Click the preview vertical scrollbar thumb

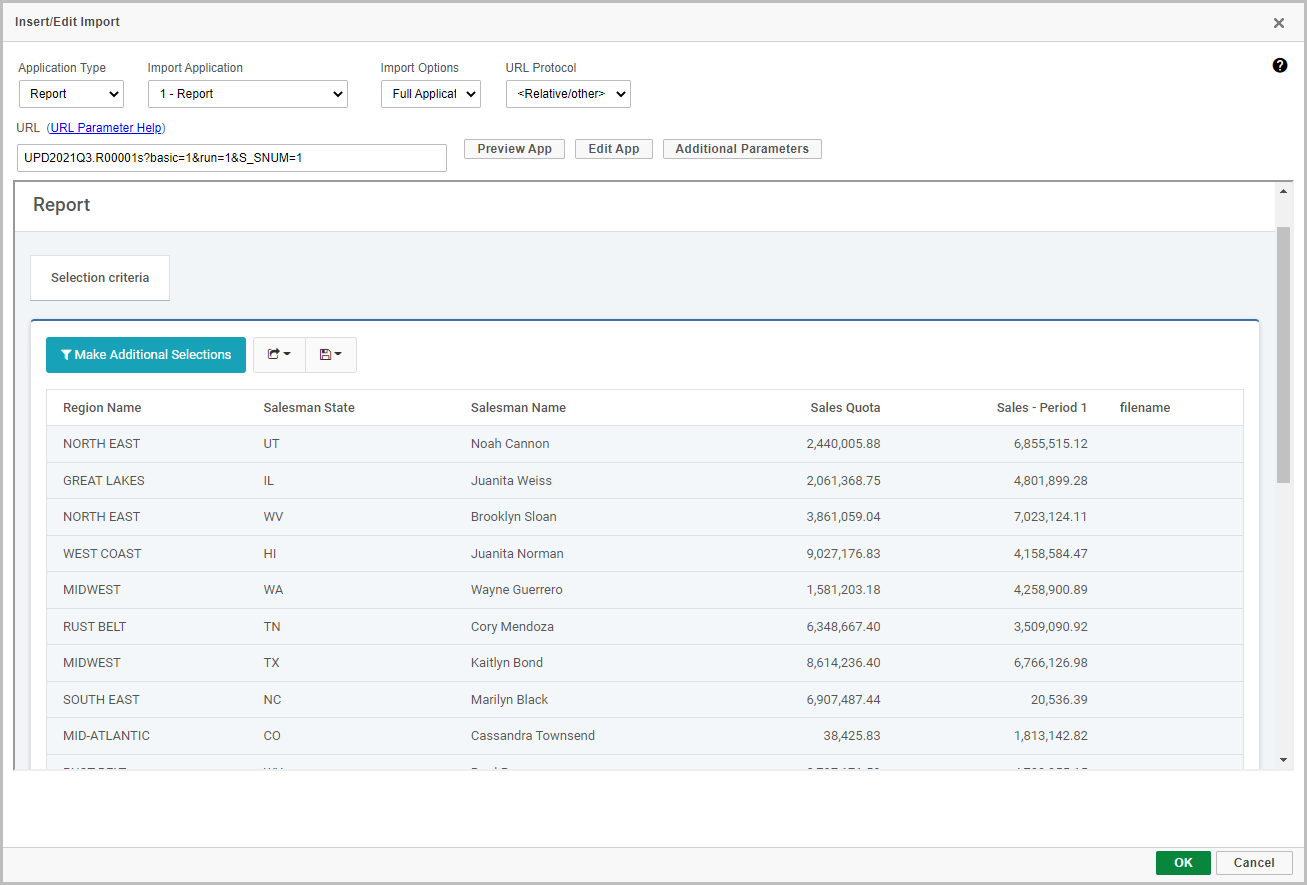pyautogui.click(x=1284, y=355)
